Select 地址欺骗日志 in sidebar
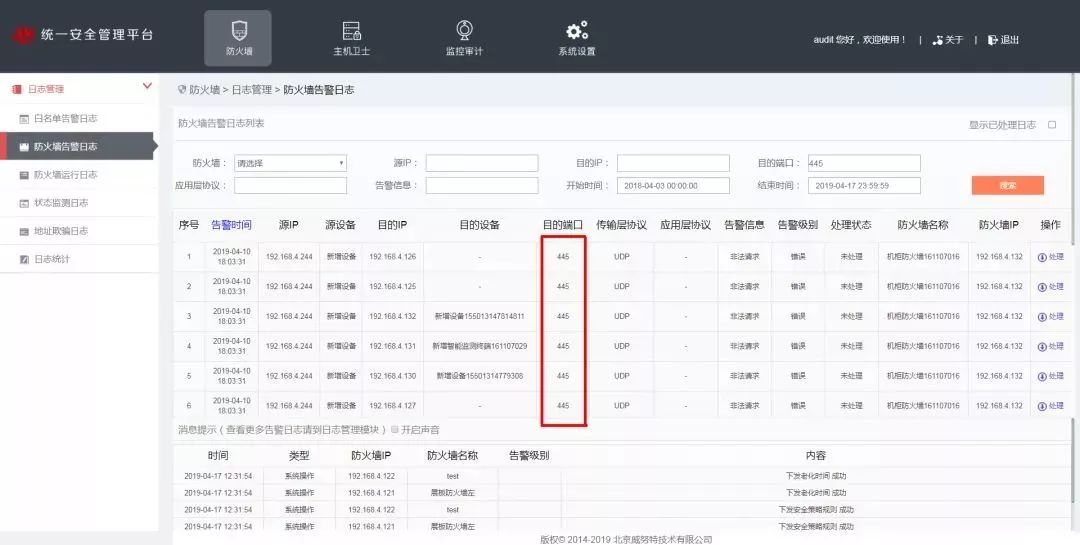 (x=61, y=232)
